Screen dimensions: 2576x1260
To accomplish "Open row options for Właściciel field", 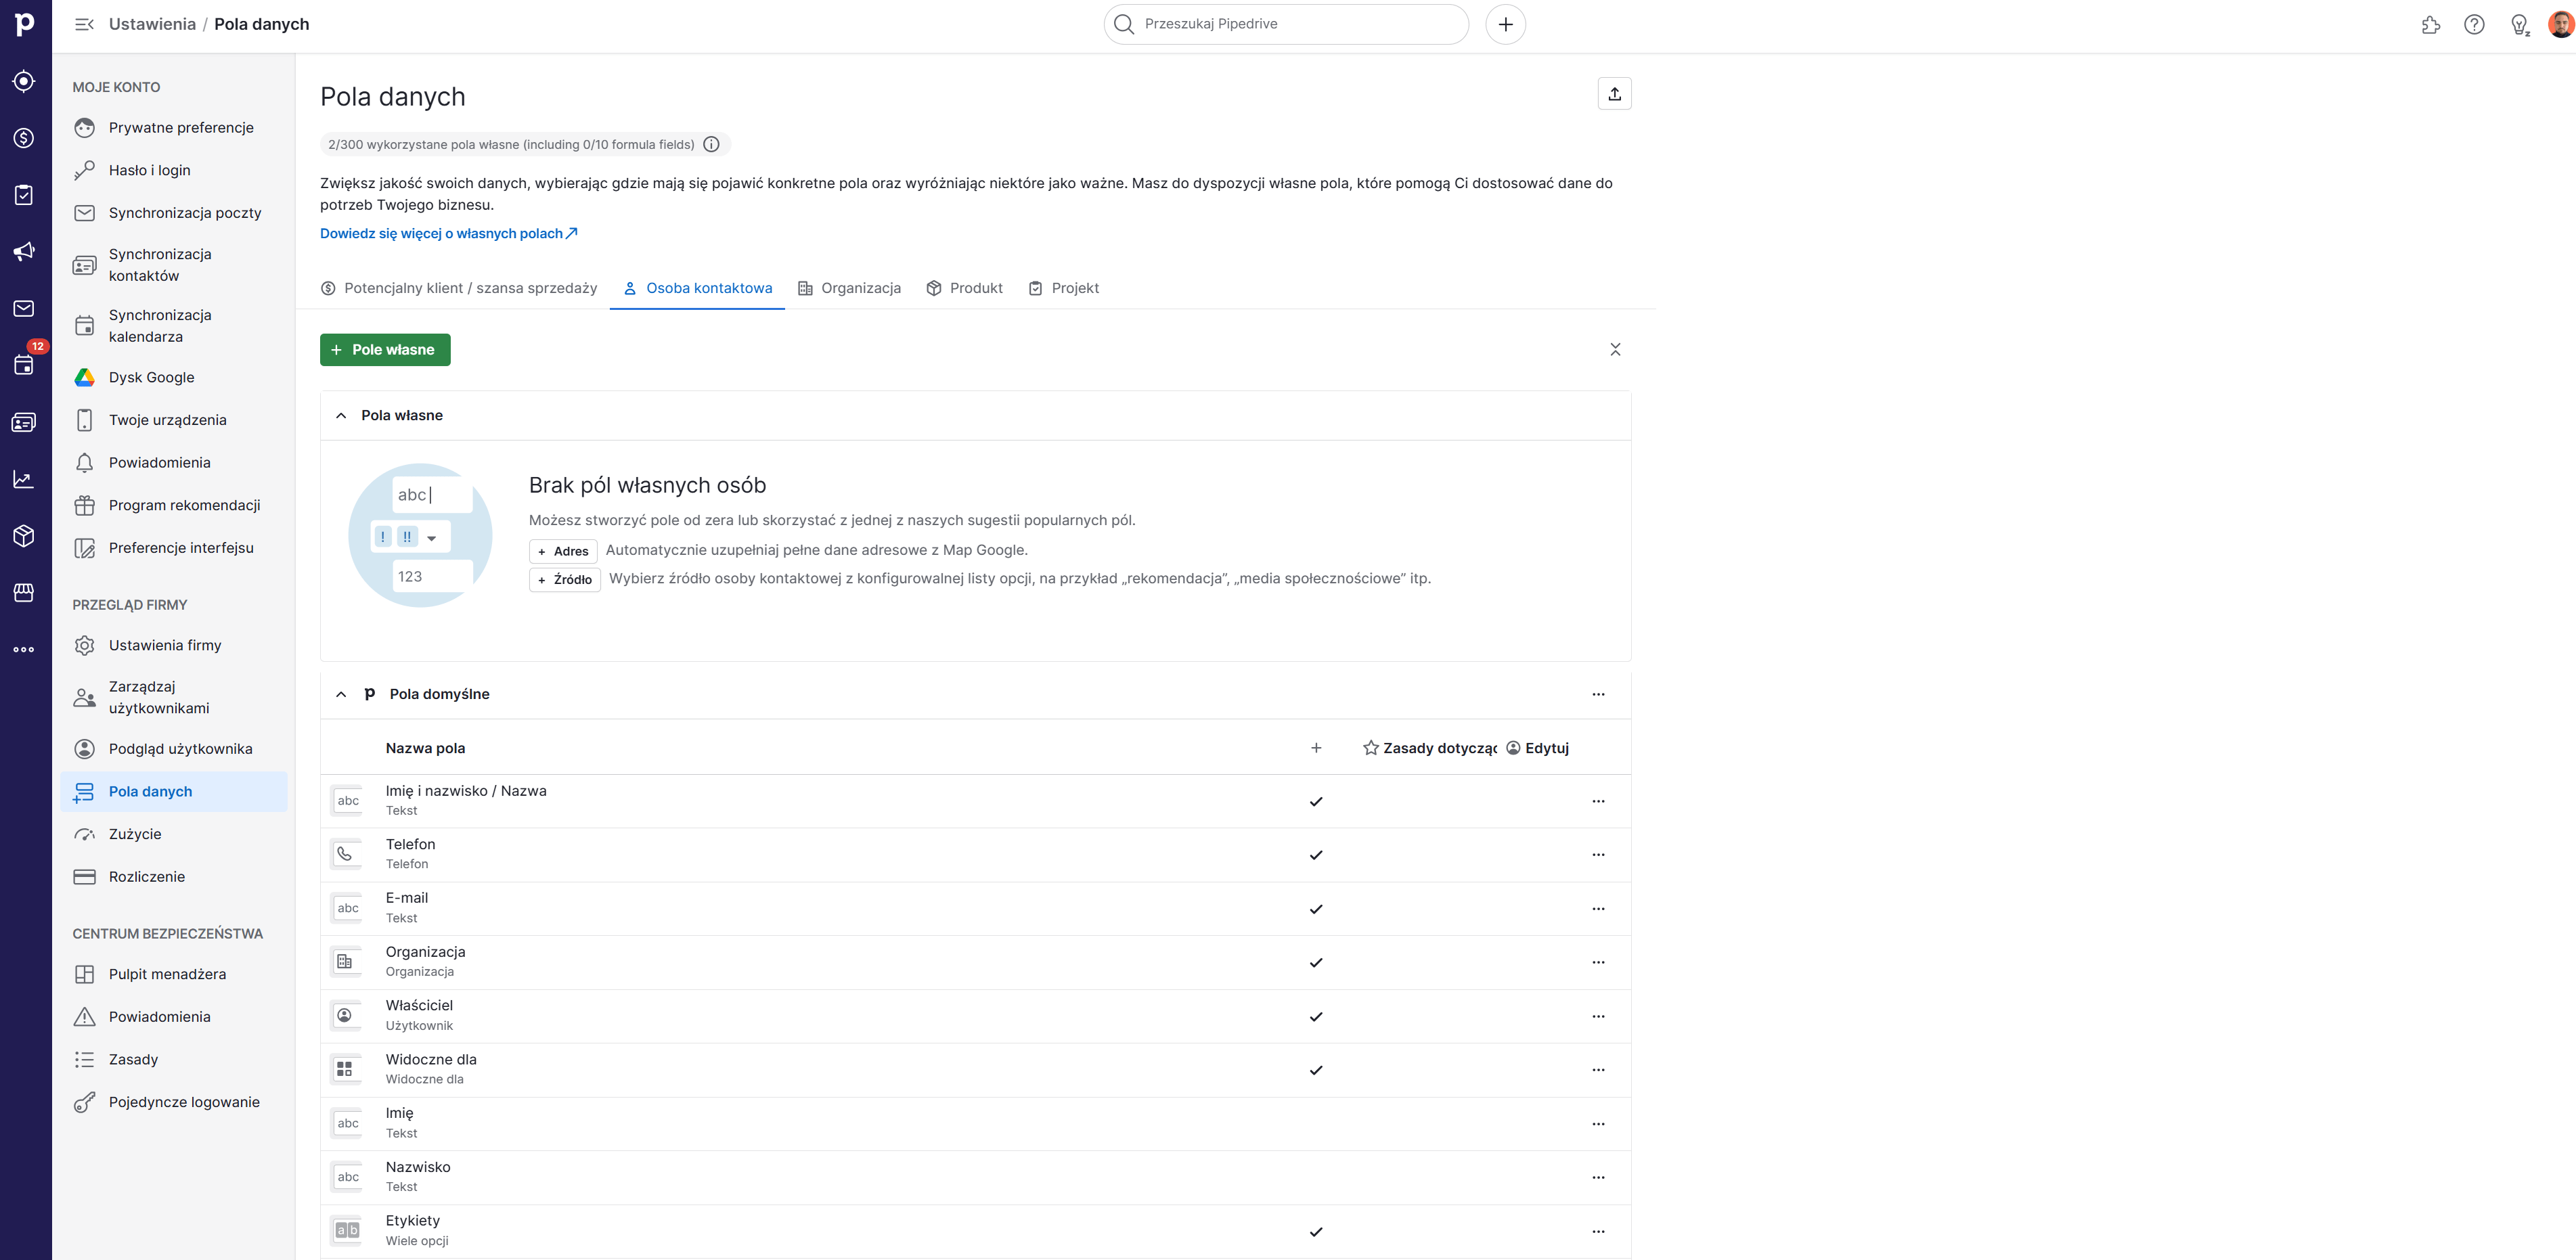I will click(1598, 1016).
